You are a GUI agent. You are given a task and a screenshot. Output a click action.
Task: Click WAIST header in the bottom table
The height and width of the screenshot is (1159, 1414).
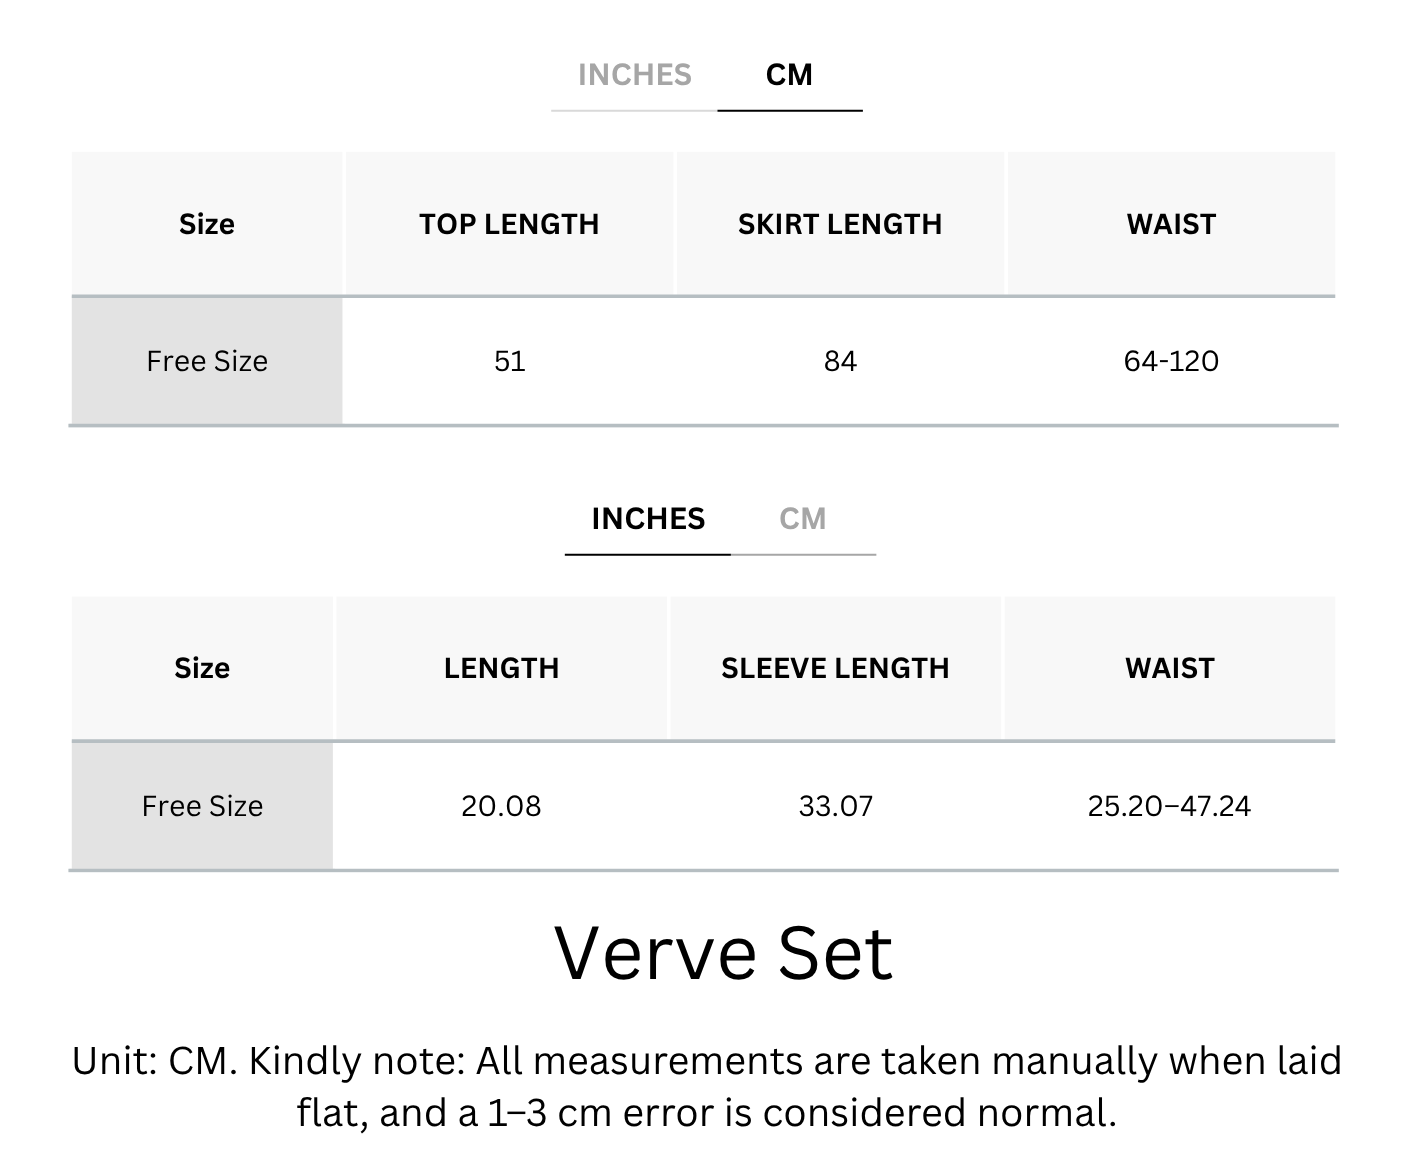[x=1169, y=668]
